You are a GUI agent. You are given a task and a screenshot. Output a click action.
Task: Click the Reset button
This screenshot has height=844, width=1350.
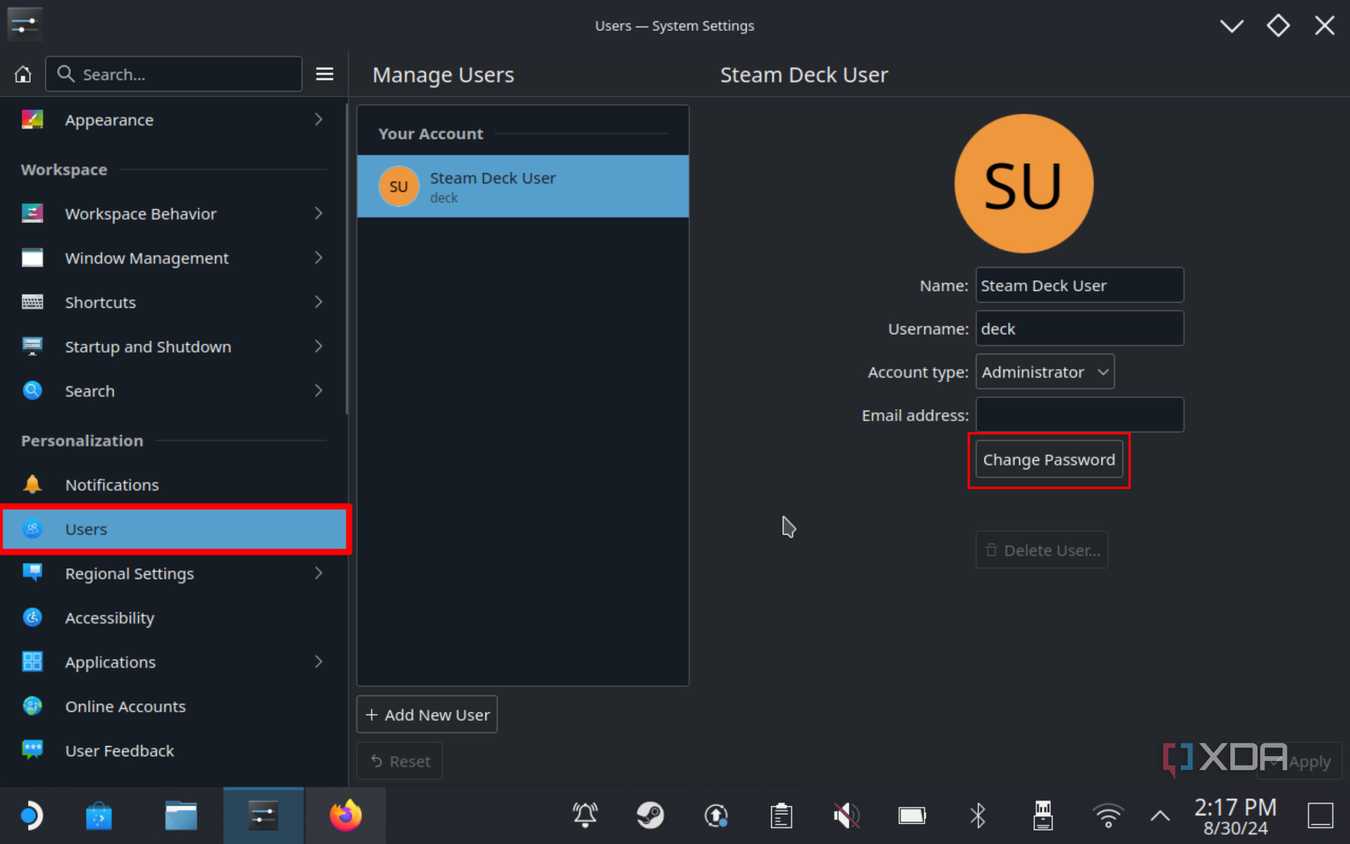(400, 761)
